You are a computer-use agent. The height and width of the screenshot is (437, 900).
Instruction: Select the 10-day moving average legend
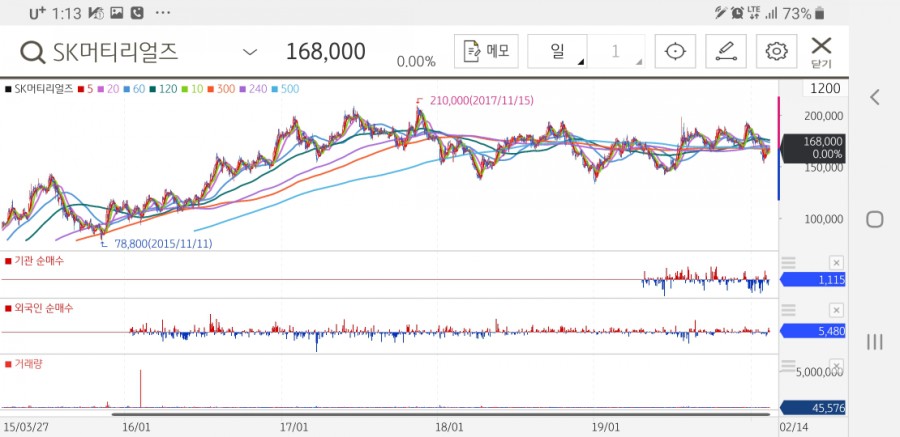(192, 89)
